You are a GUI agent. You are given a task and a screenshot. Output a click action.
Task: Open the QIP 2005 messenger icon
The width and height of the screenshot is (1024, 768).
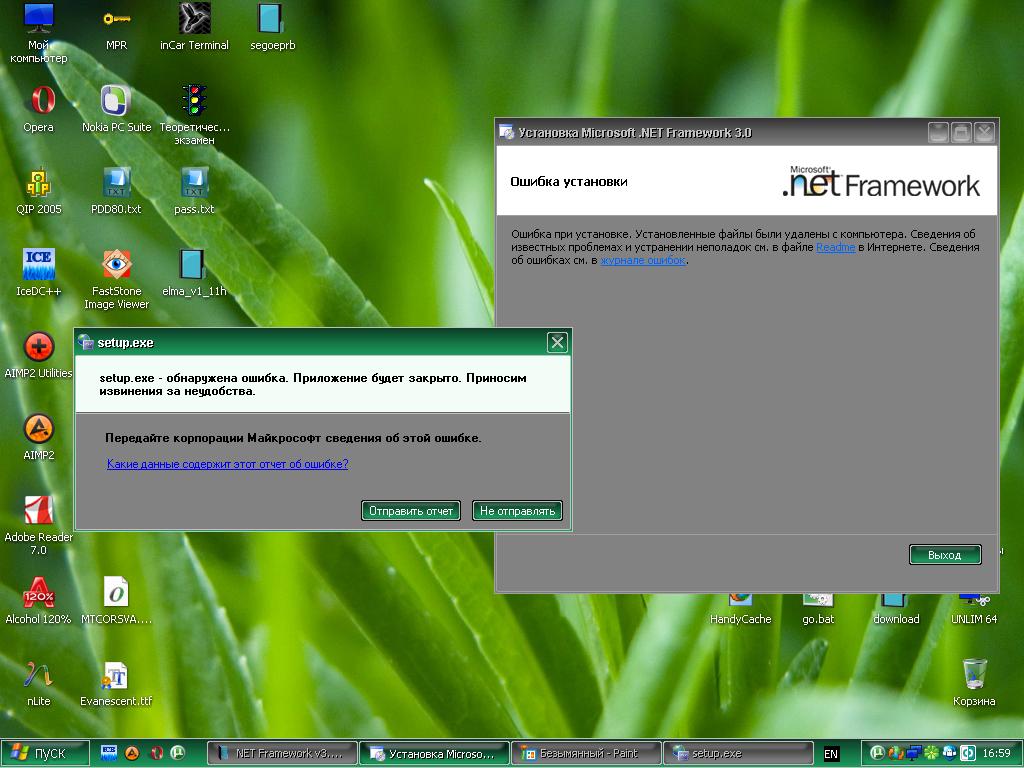pos(39,184)
